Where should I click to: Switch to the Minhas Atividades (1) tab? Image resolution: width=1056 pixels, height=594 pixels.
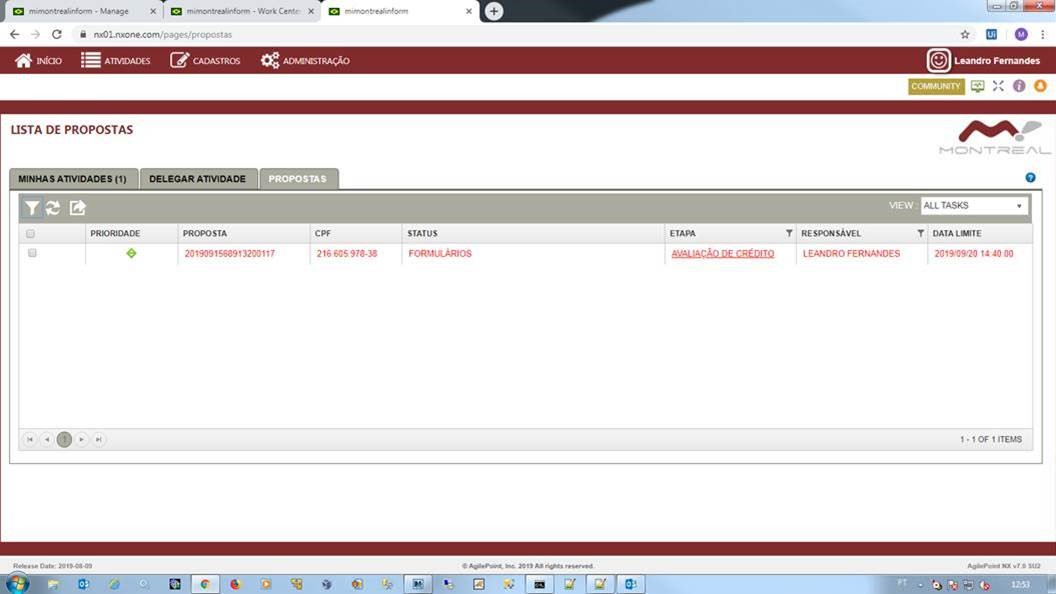pyautogui.click(x=72, y=179)
